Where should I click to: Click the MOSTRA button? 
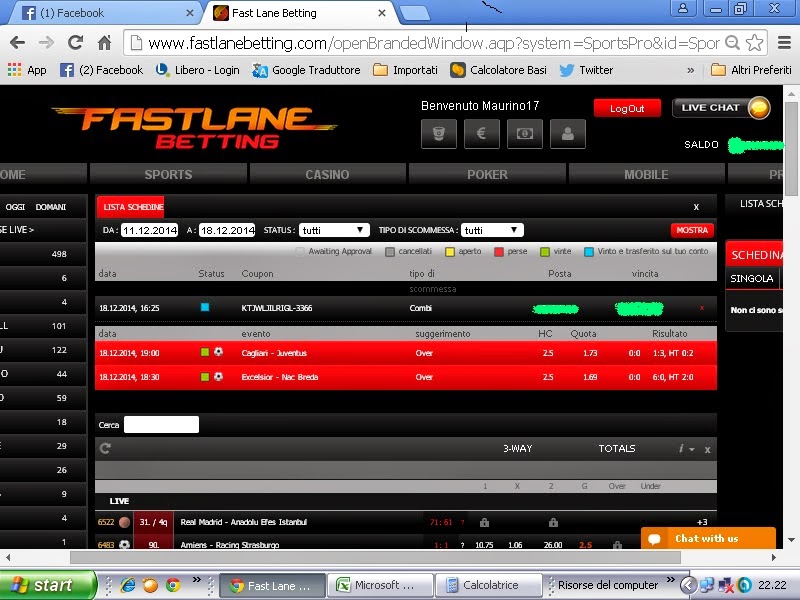(x=692, y=230)
